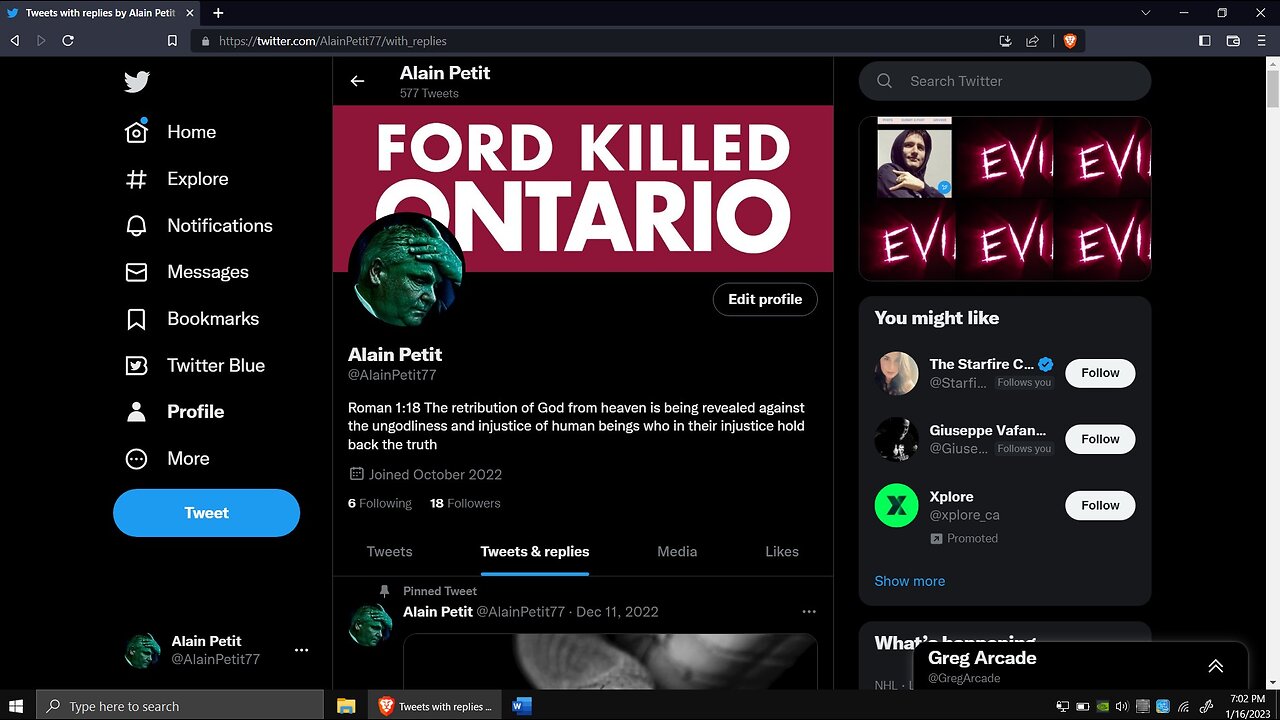Click the share page icon in address bar

(x=1033, y=41)
